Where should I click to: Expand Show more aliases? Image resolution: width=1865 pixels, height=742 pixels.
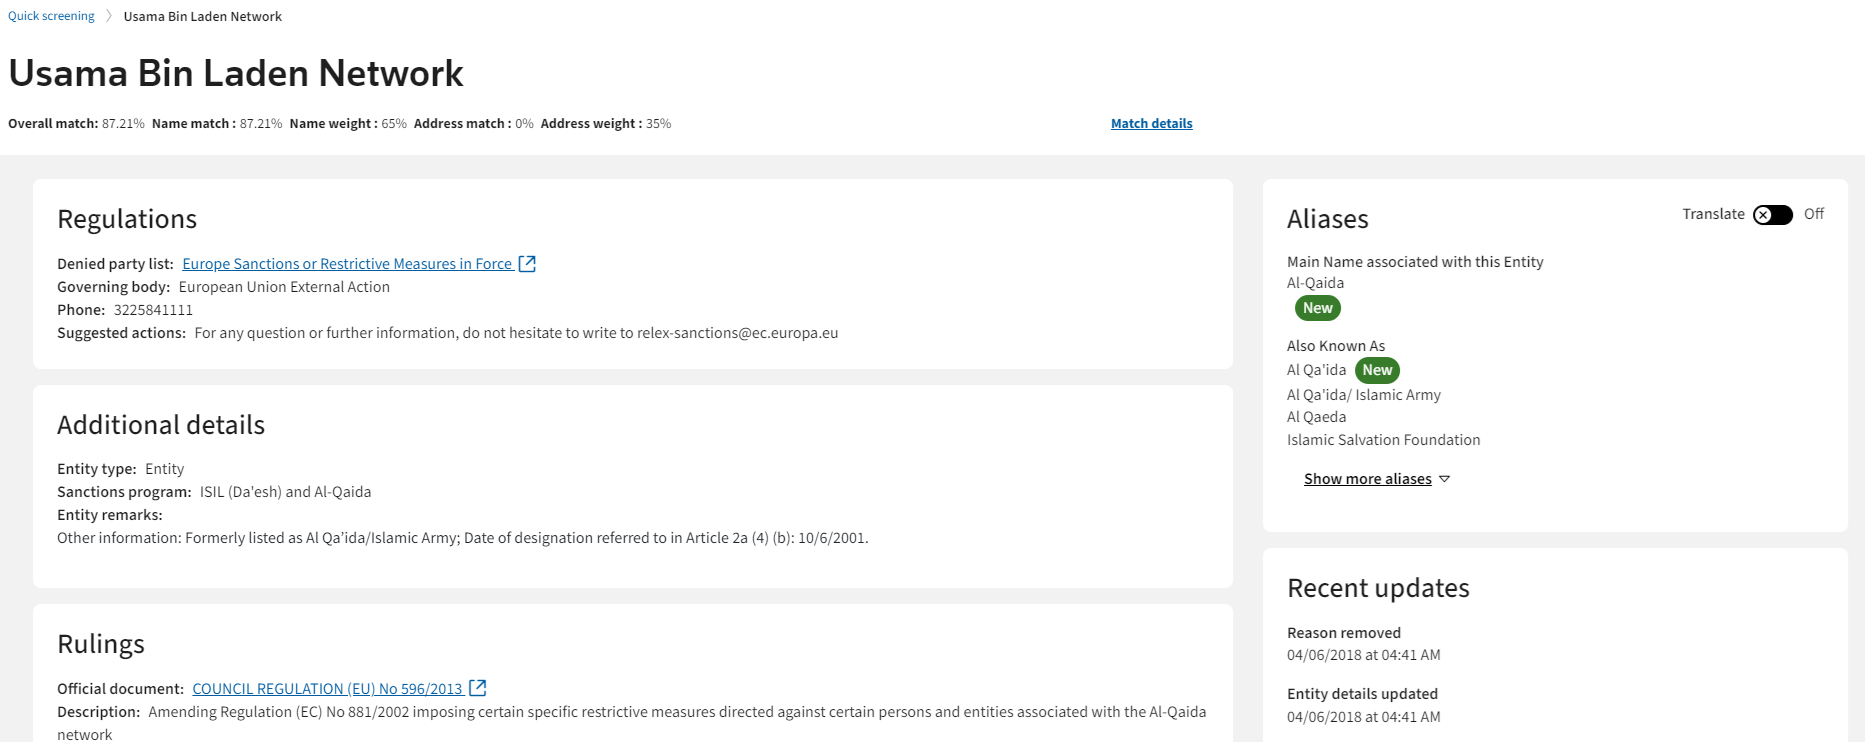pos(1367,479)
